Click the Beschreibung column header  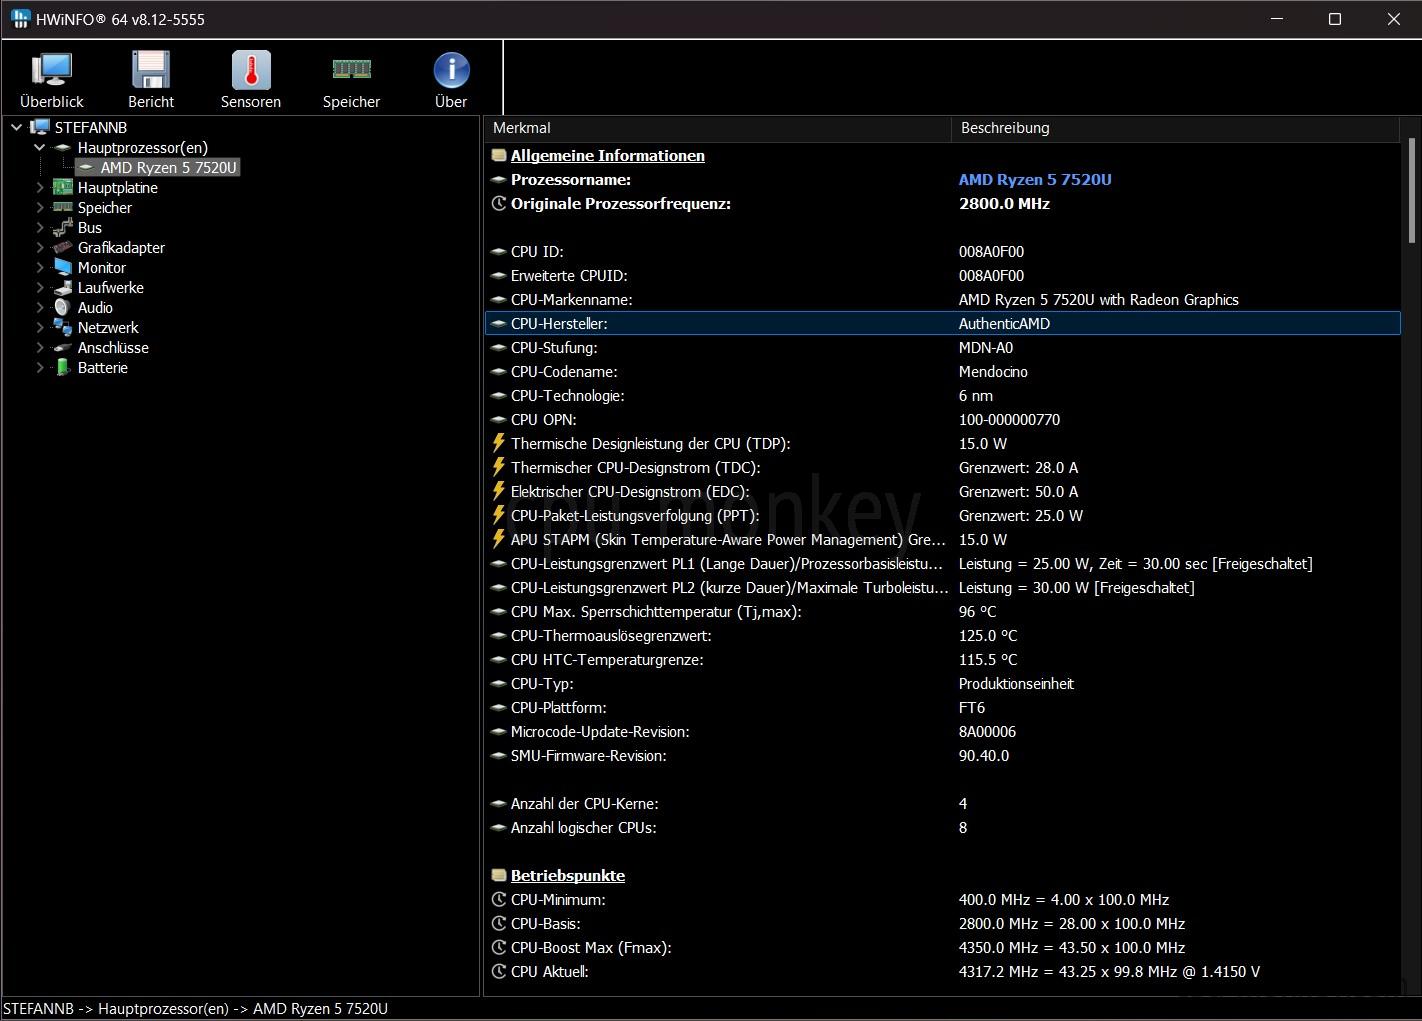pos(1175,128)
